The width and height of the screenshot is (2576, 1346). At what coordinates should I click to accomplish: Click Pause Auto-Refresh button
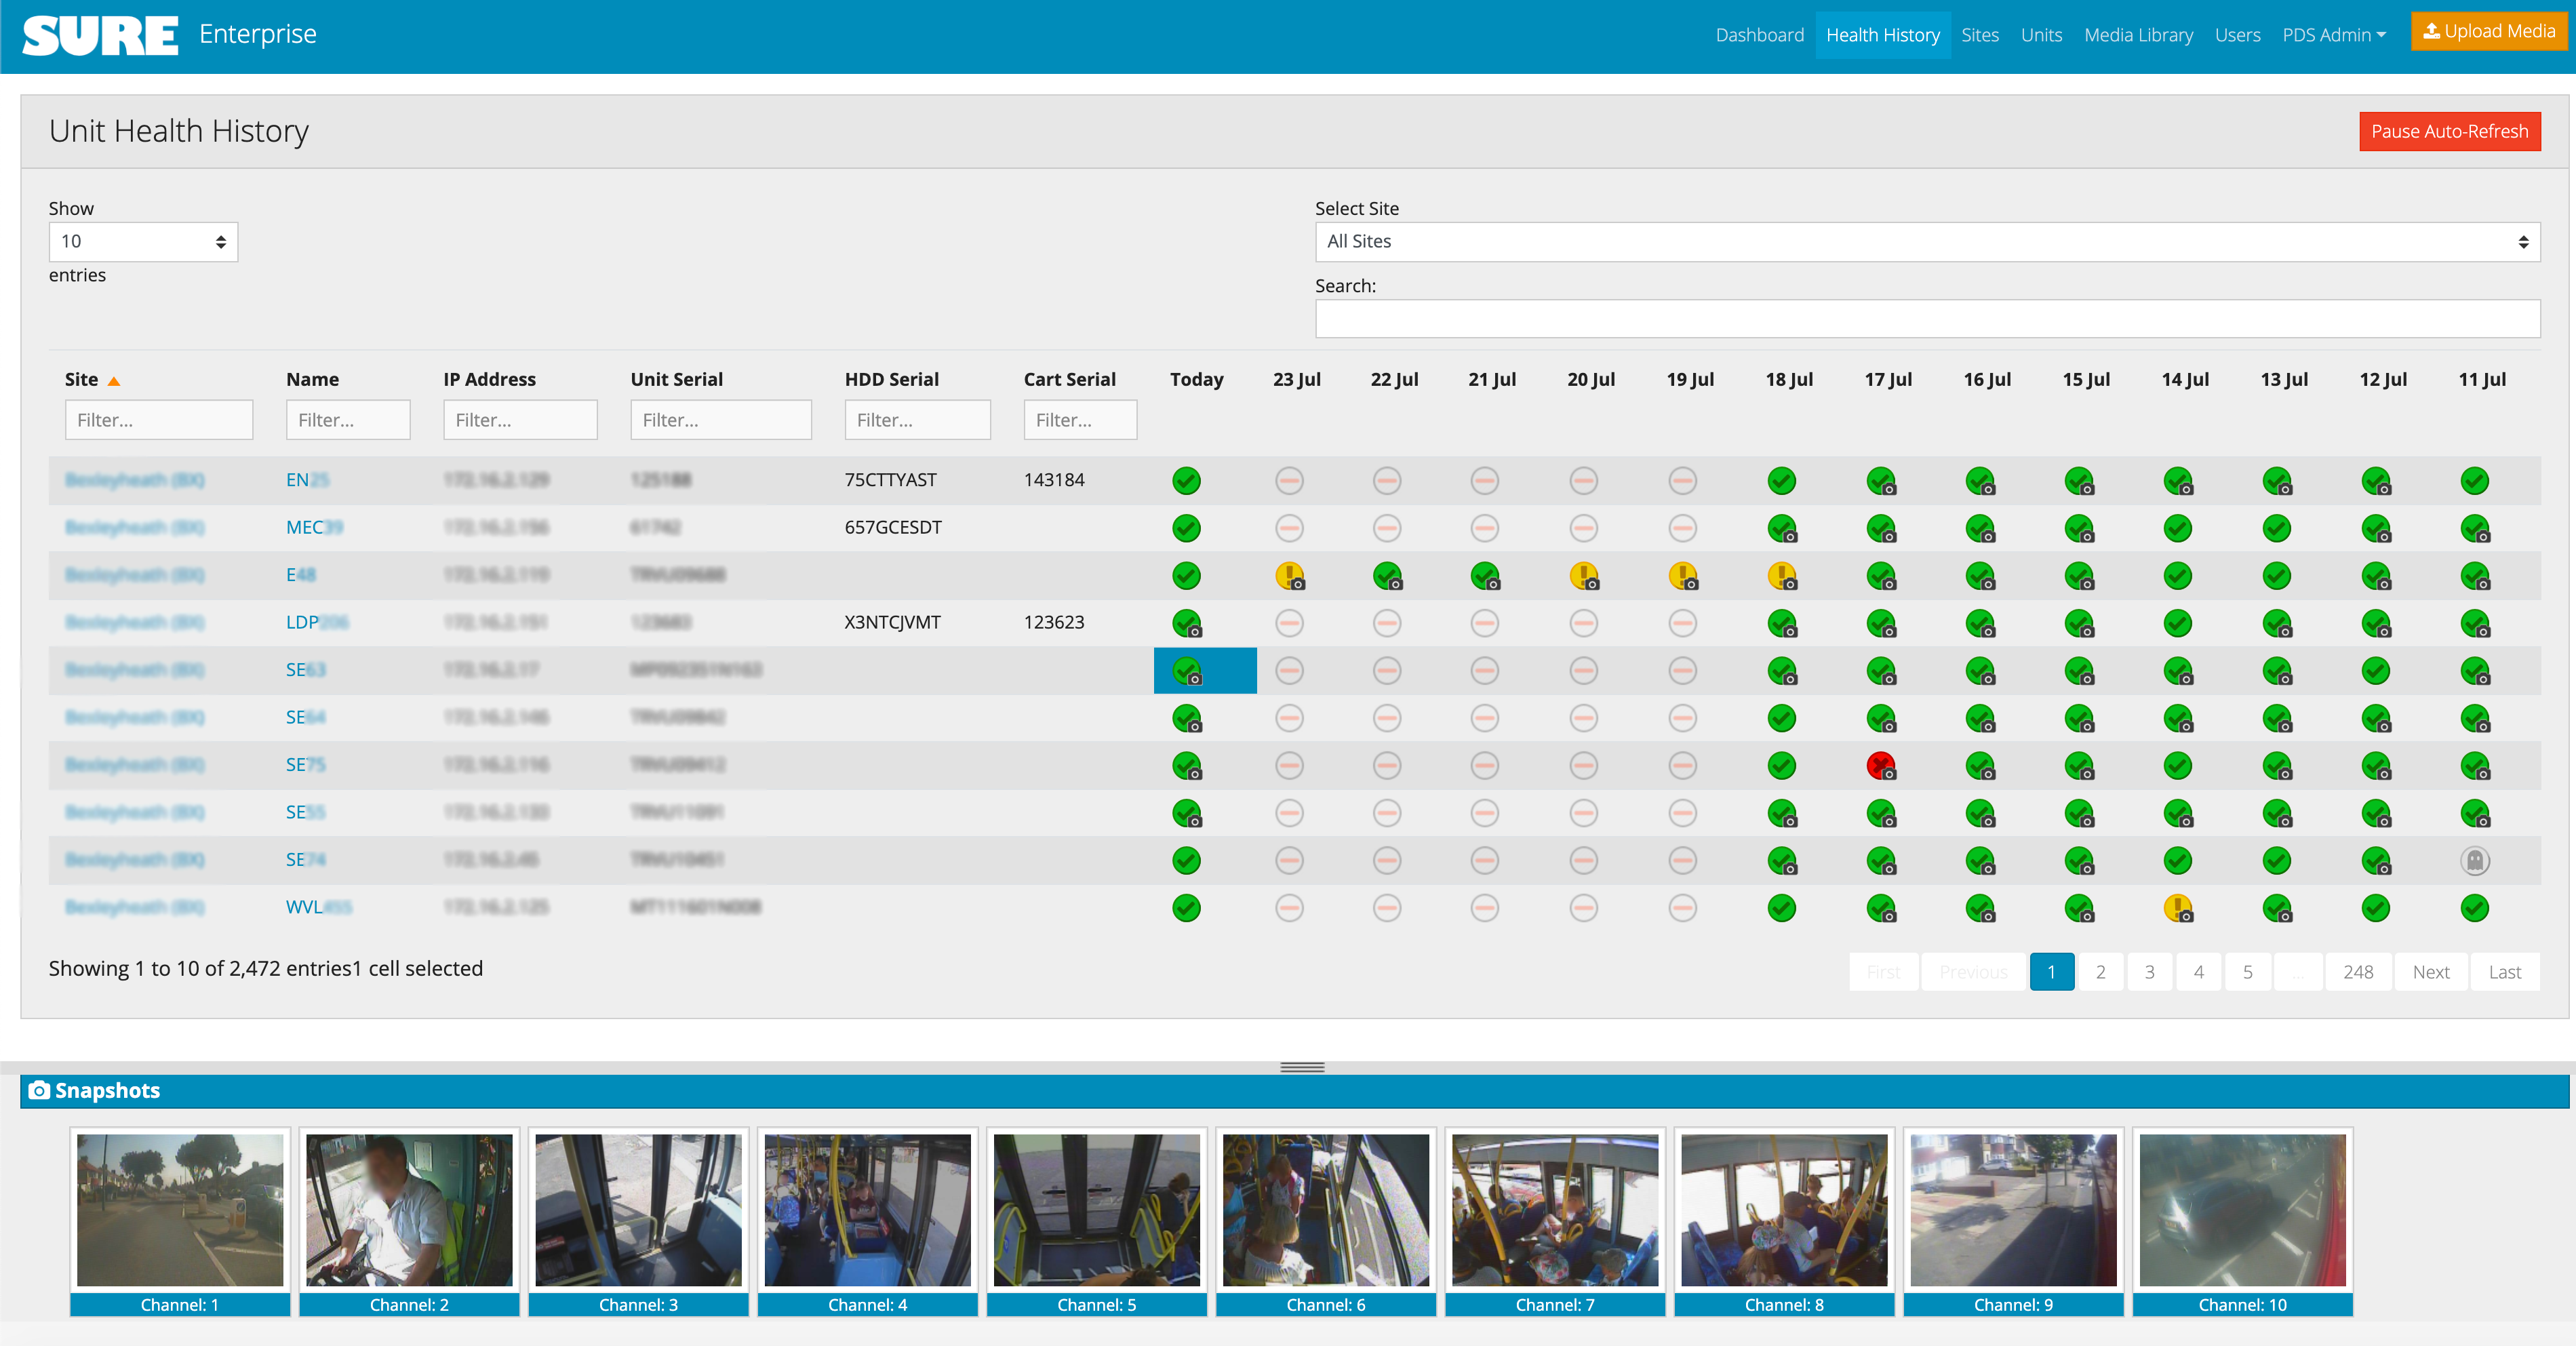click(x=2449, y=131)
